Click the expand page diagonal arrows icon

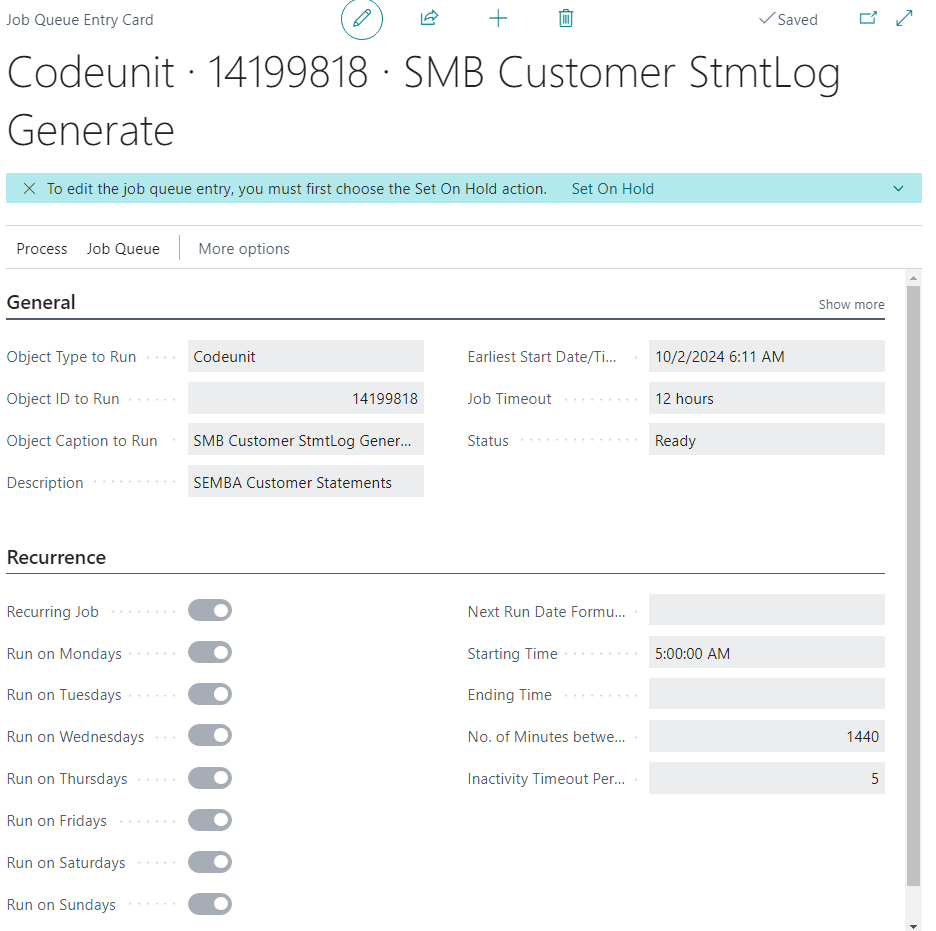[x=904, y=18]
